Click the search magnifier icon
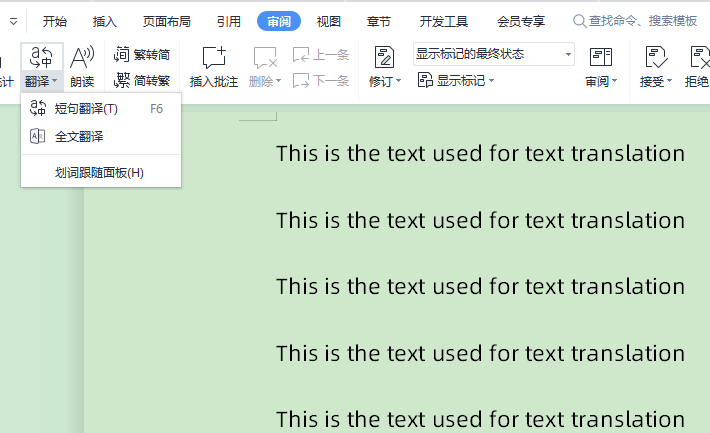Image resolution: width=710 pixels, height=433 pixels. (x=580, y=21)
